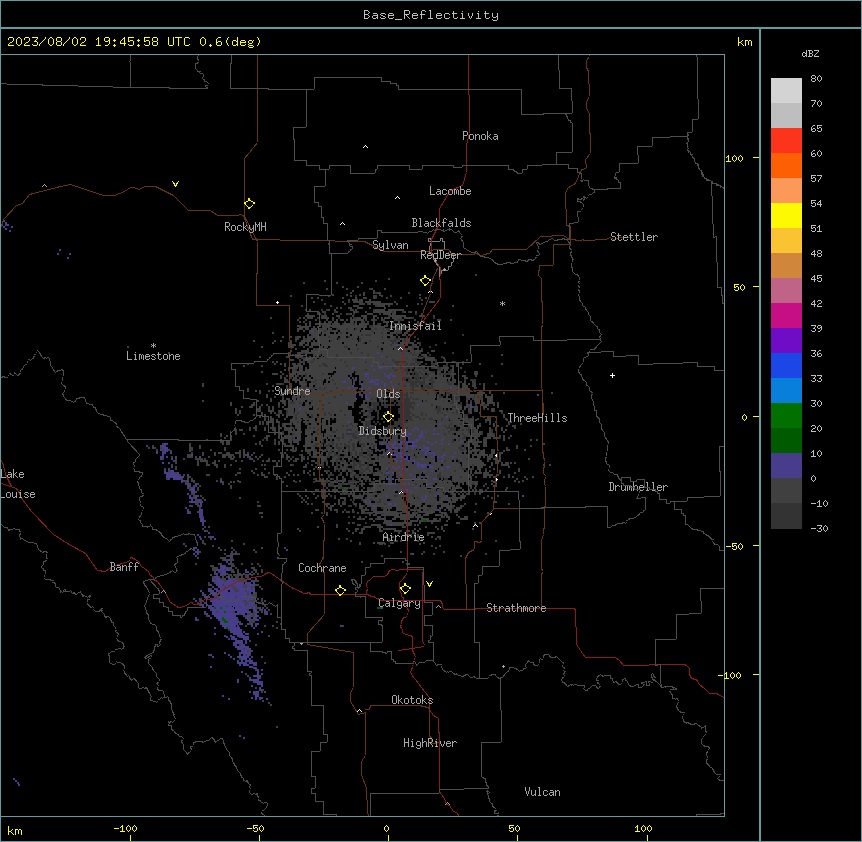Click the Banff town label
862x842 pixels.
(x=124, y=567)
